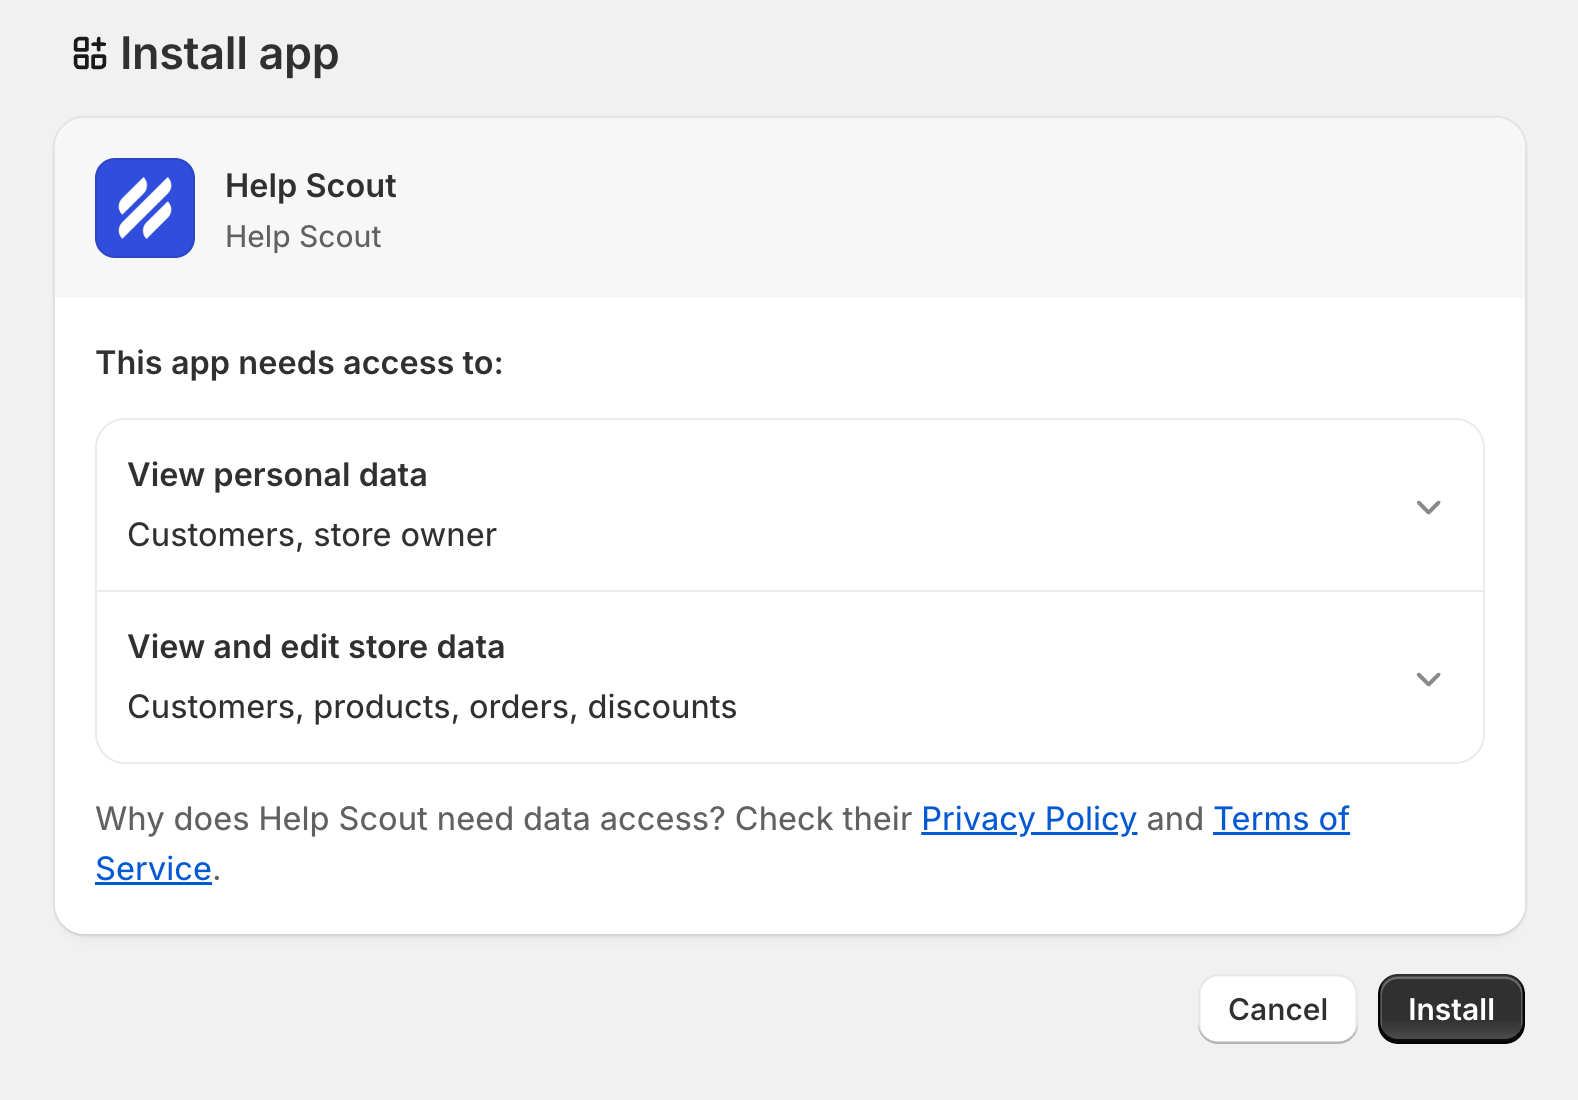This screenshot has width=1578, height=1100.
Task: Click 'Customers, products, orders, discounts' text
Action: [x=432, y=707]
